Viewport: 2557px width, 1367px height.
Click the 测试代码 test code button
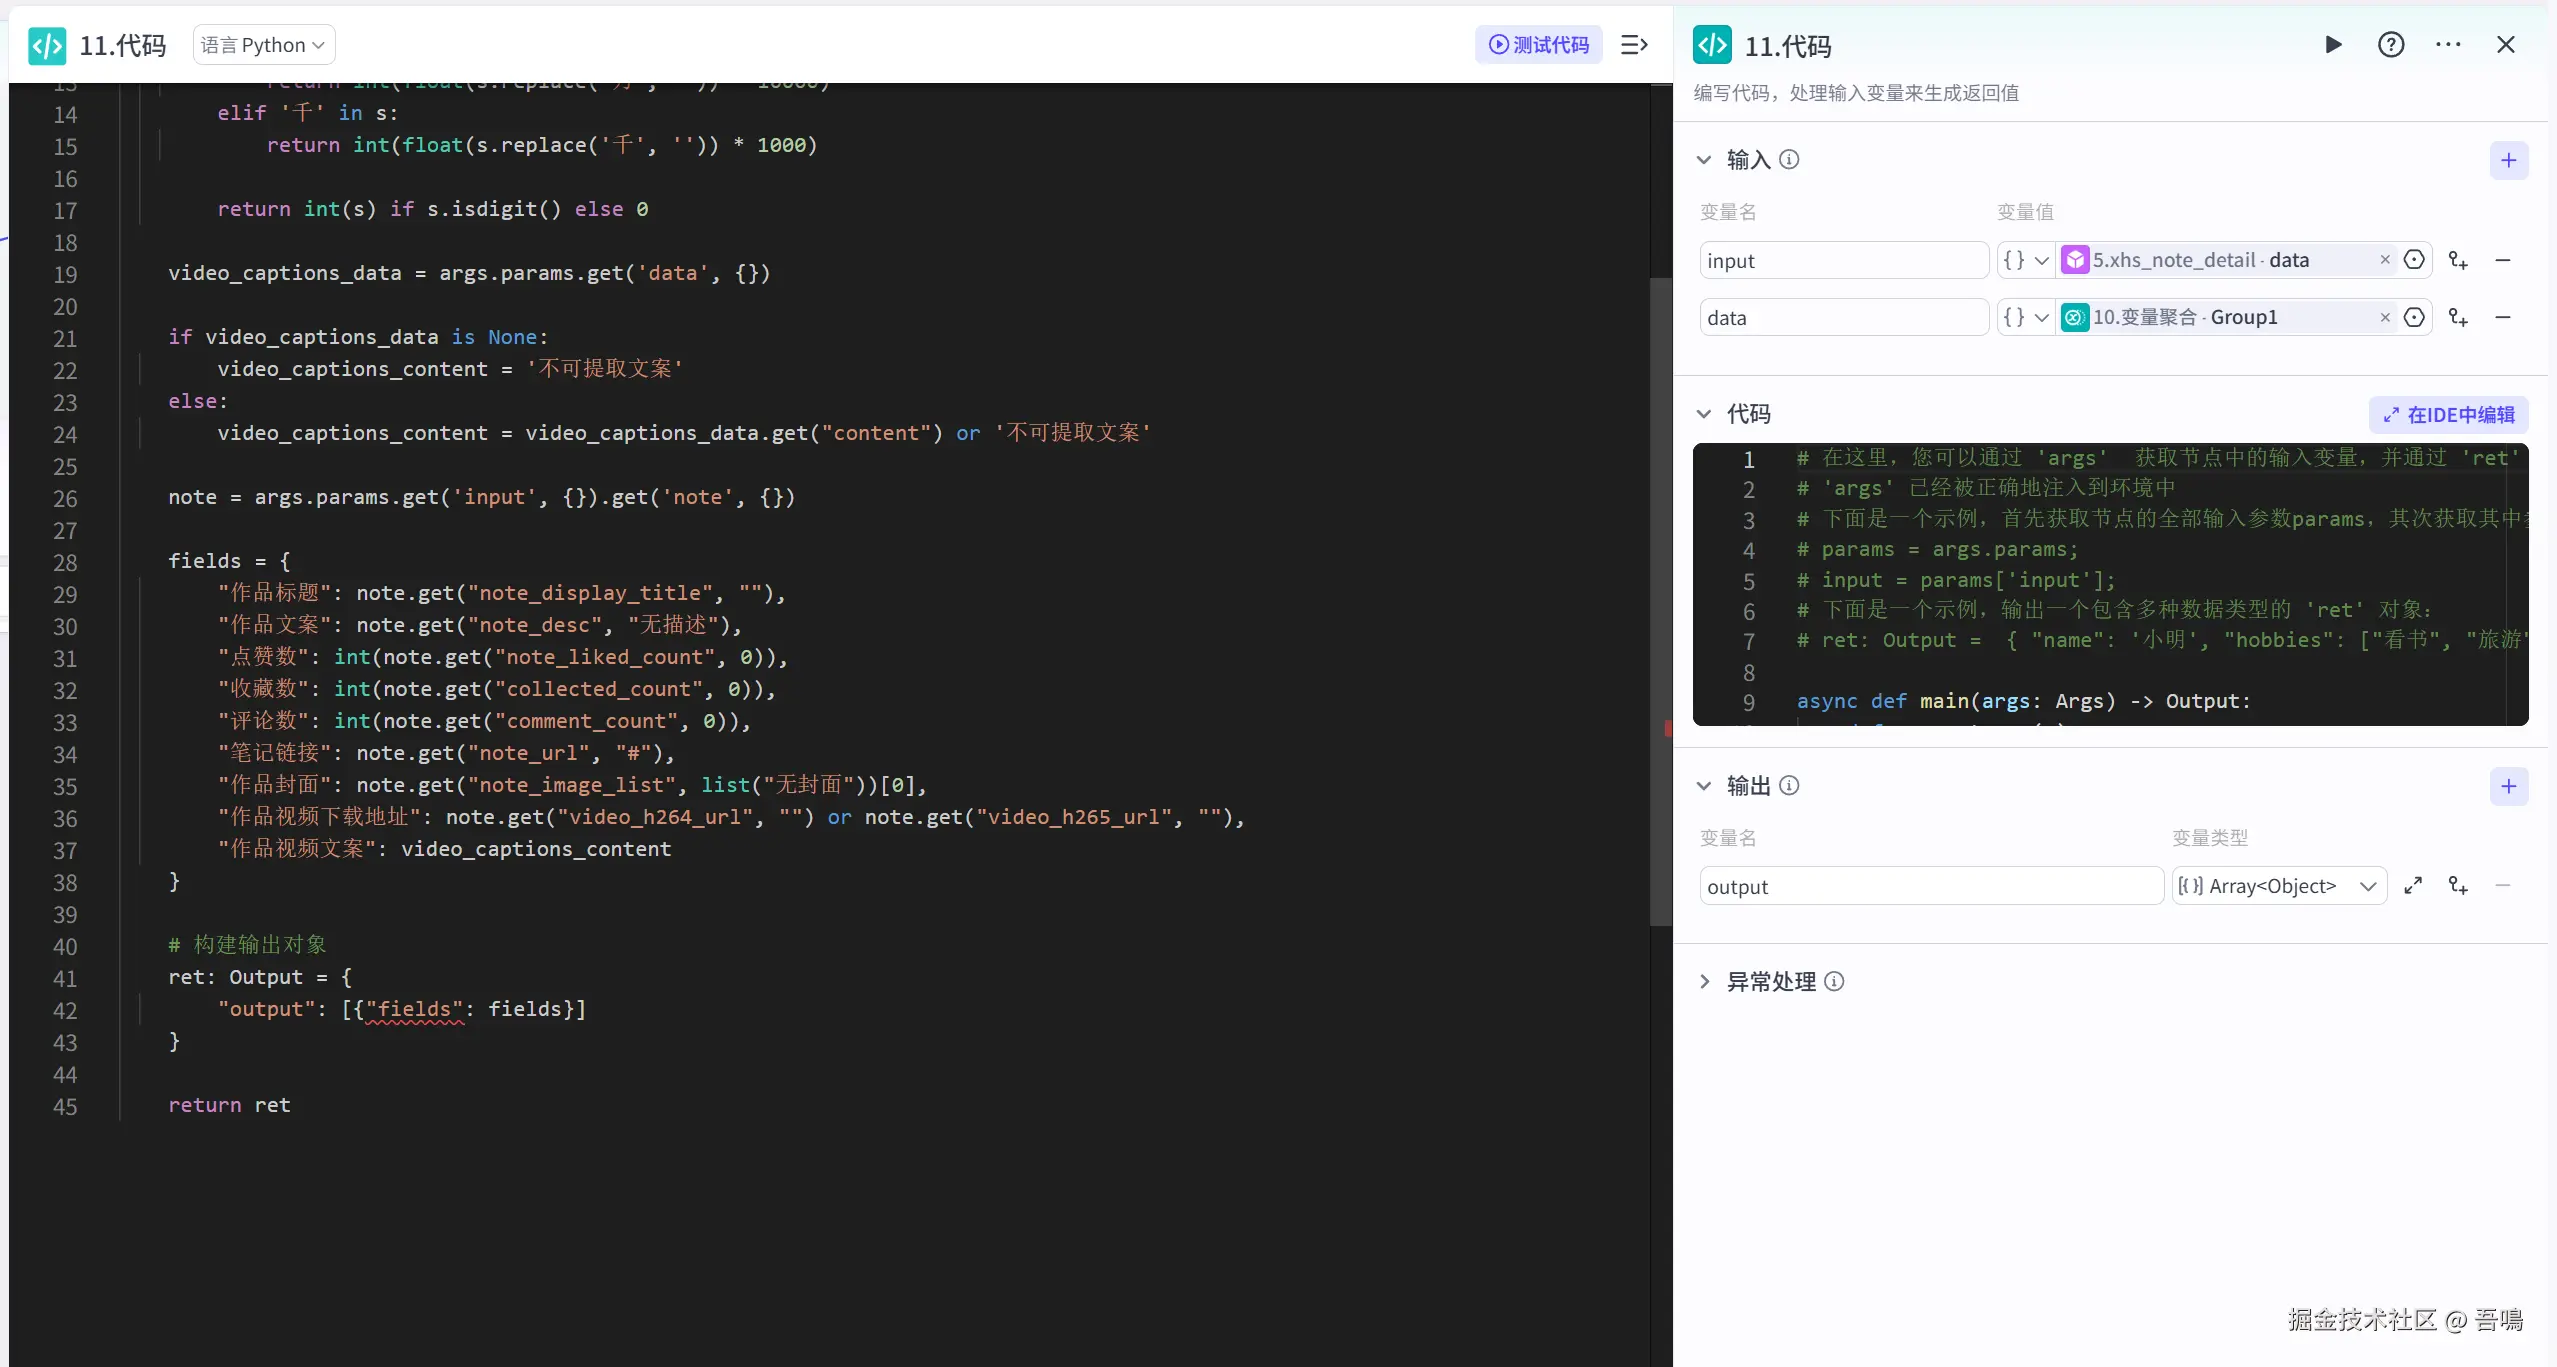[x=1538, y=45]
